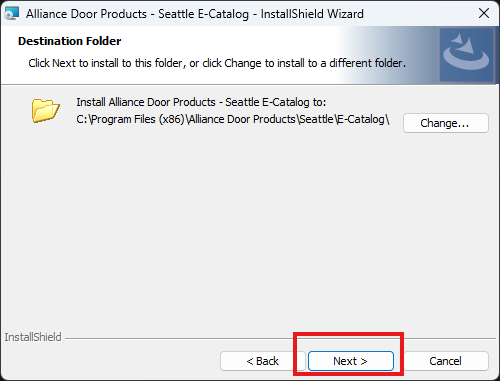The height and width of the screenshot is (381, 500).
Task: Continue installation with the Next button
Action: tap(351, 361)
